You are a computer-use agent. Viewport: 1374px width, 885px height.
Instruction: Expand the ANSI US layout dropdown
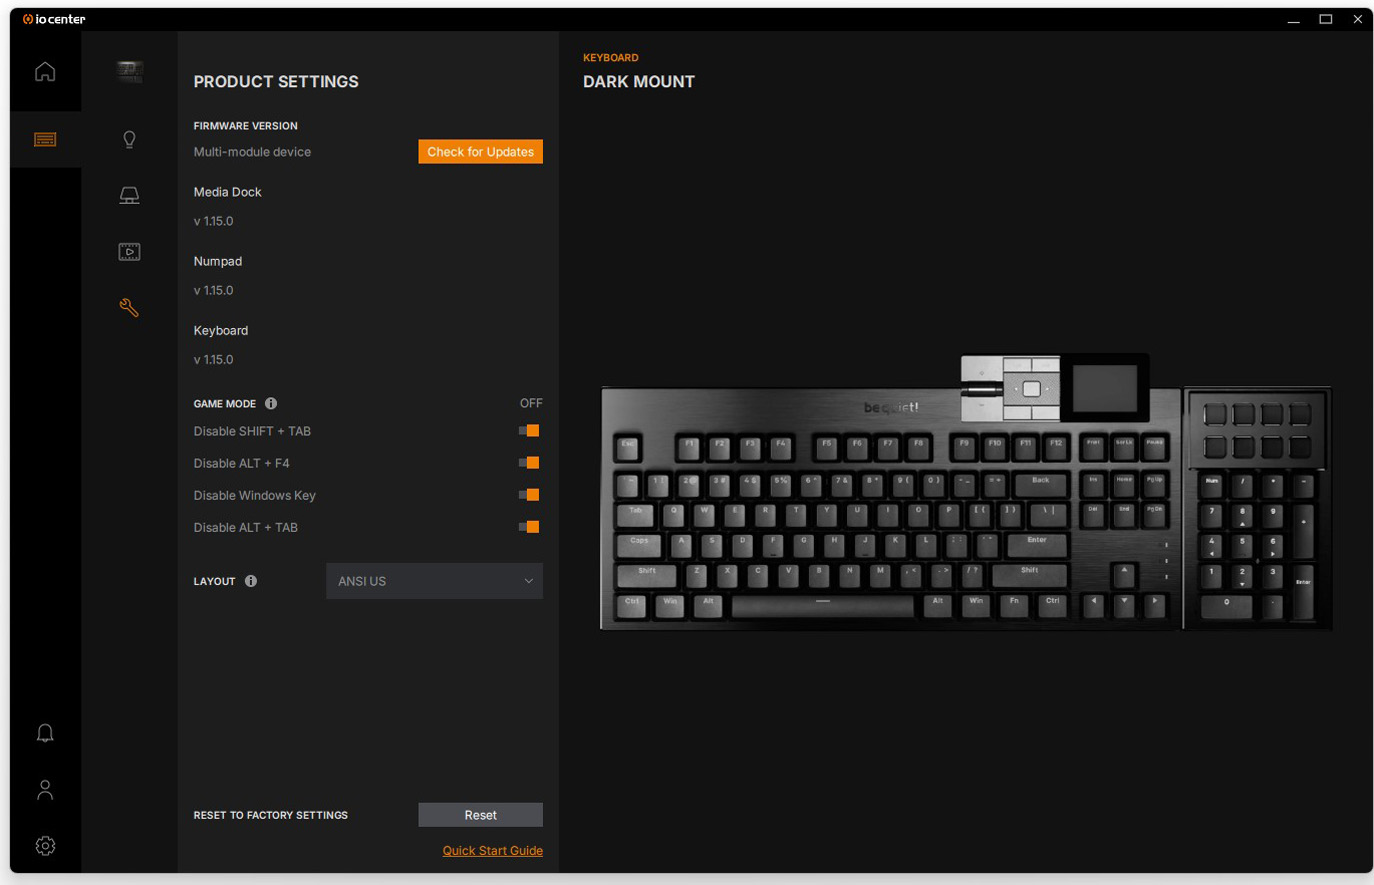[x=434, y=581]
